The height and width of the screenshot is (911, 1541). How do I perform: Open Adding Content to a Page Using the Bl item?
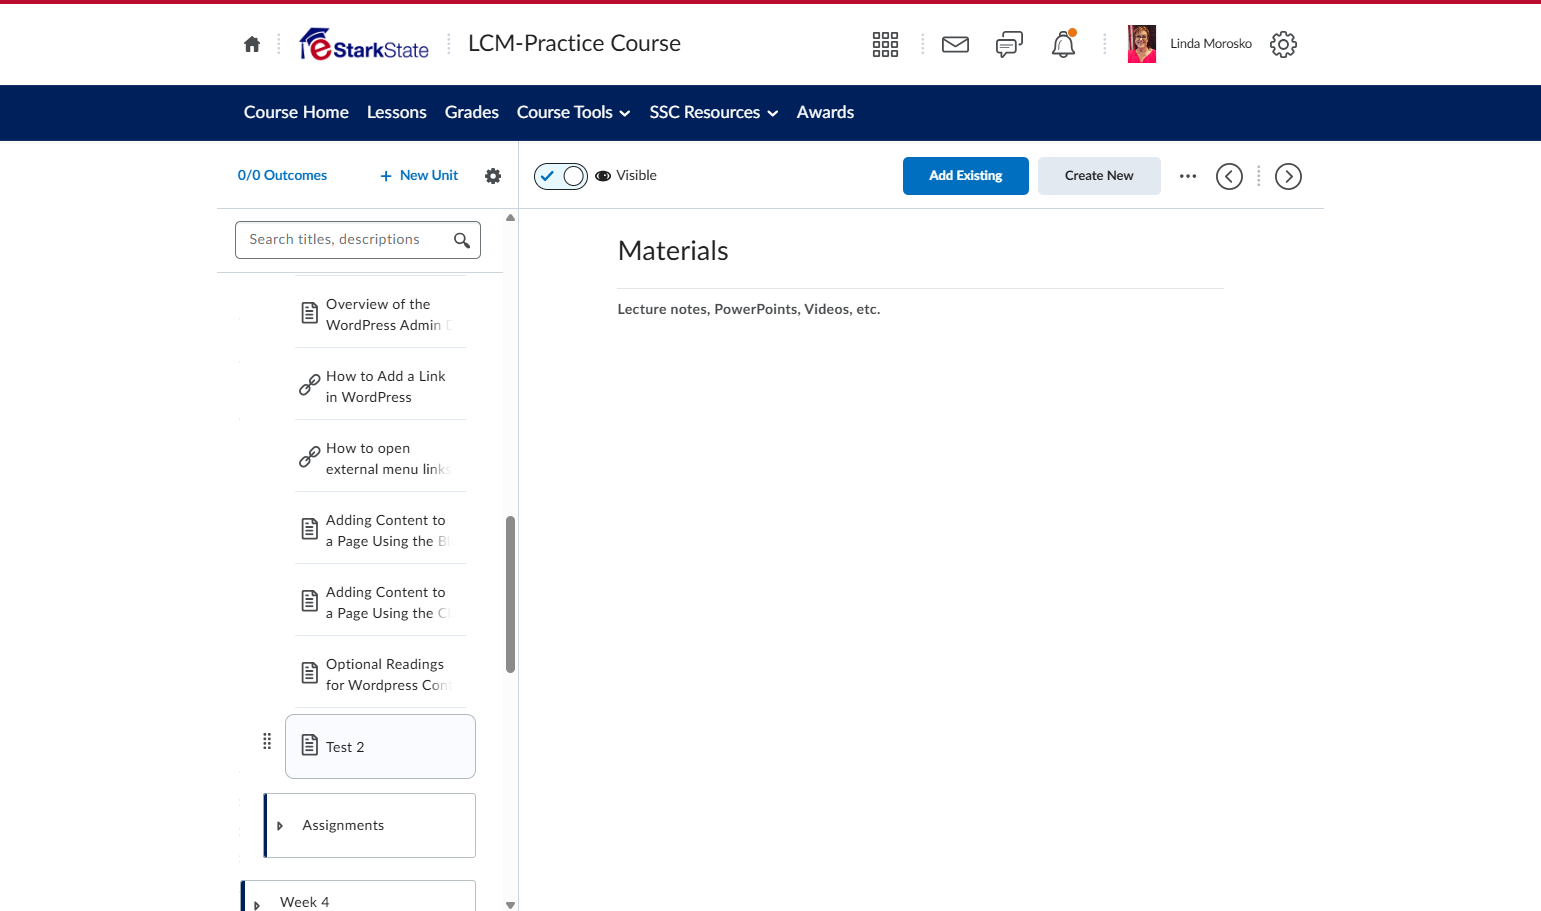(380, 530)
